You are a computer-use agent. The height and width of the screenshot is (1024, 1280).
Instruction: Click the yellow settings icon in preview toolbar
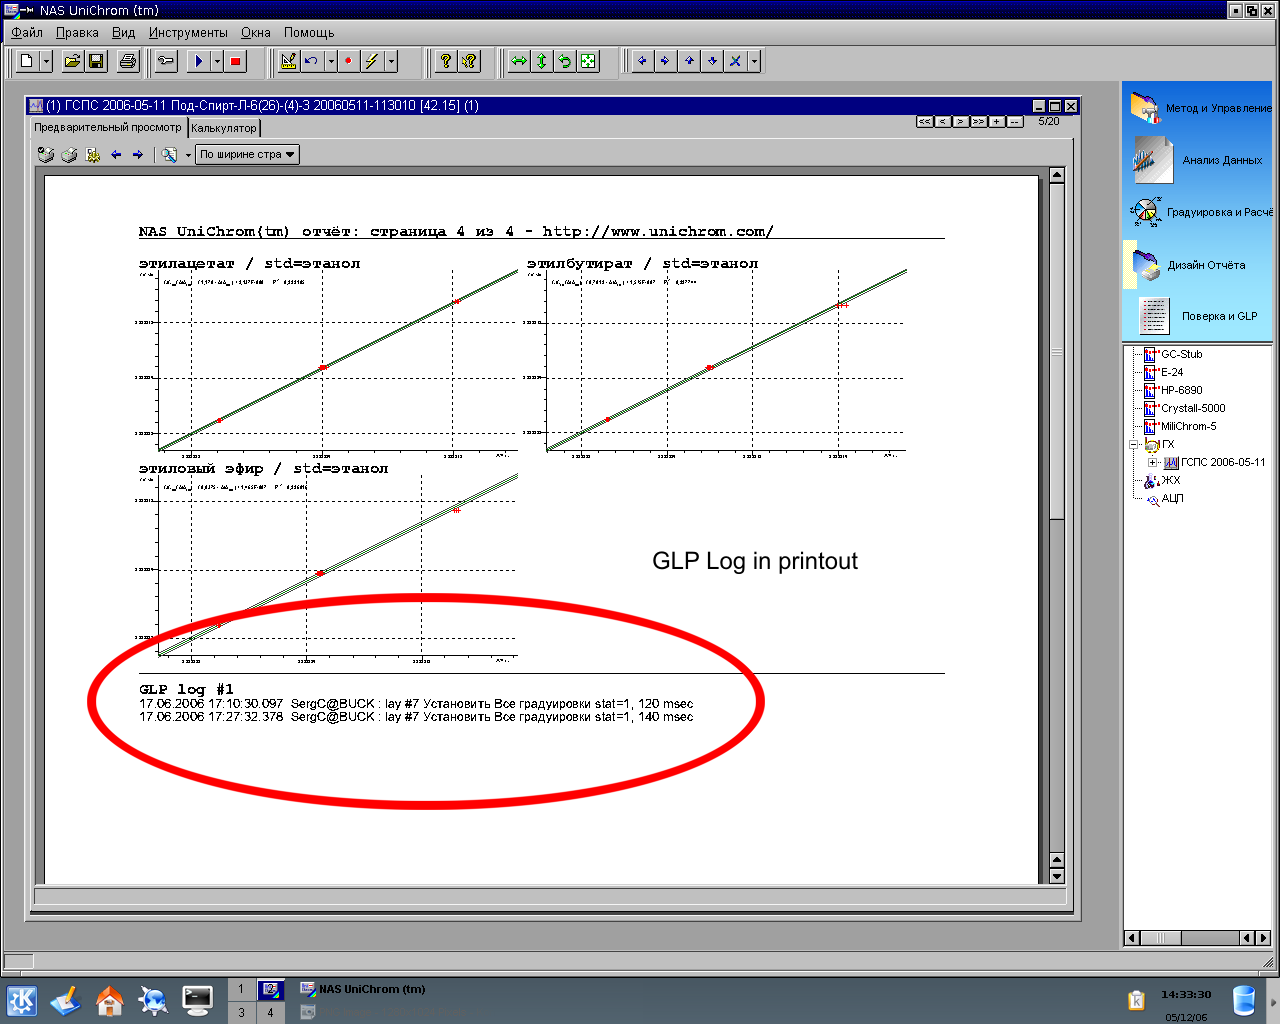(92, 155)
